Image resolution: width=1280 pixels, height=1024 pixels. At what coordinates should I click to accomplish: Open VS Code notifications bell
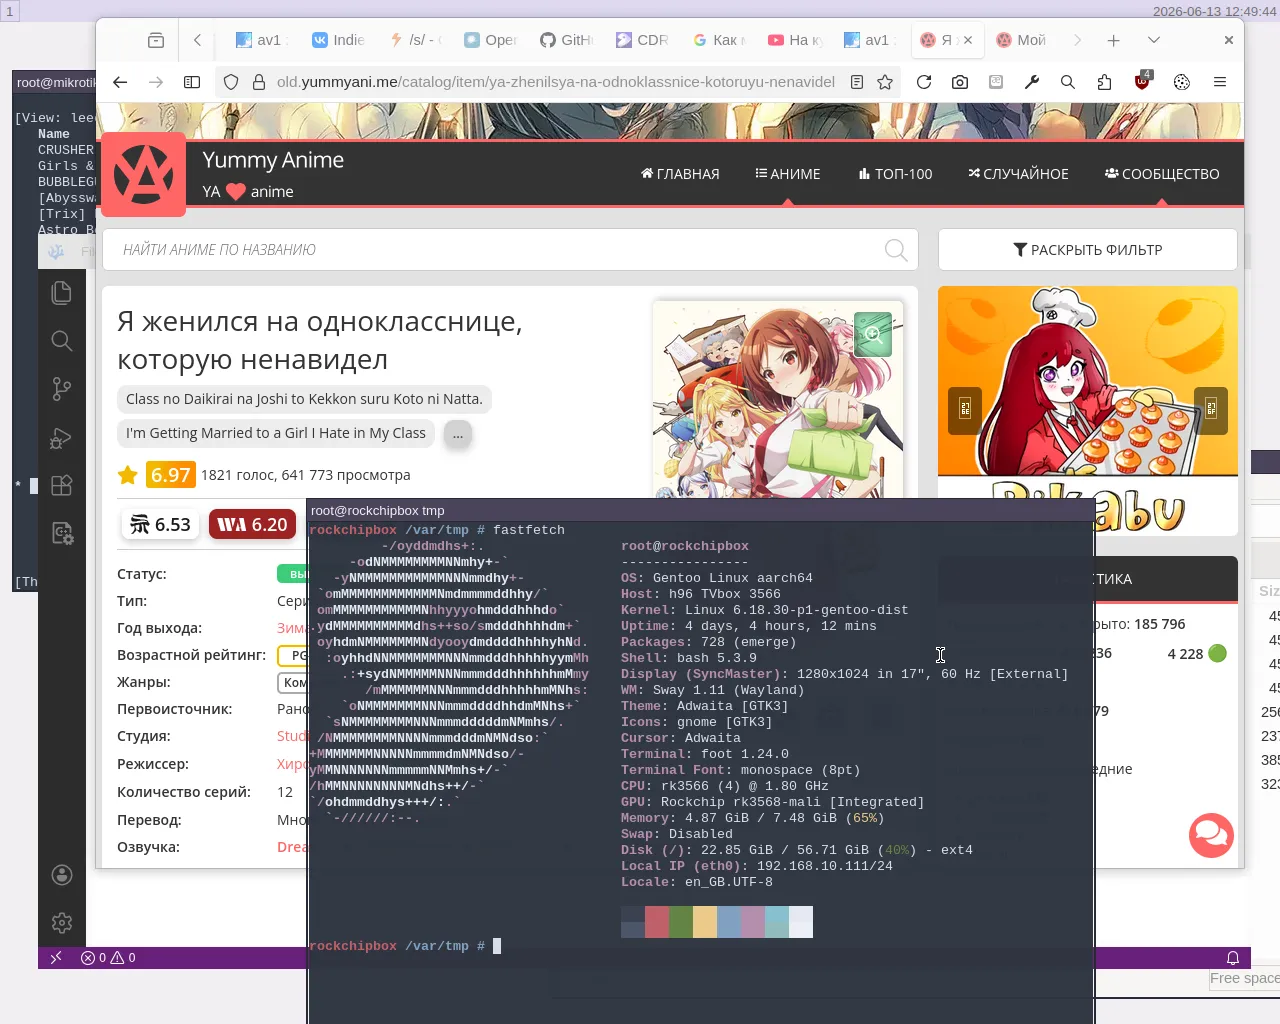point(1233,958)
